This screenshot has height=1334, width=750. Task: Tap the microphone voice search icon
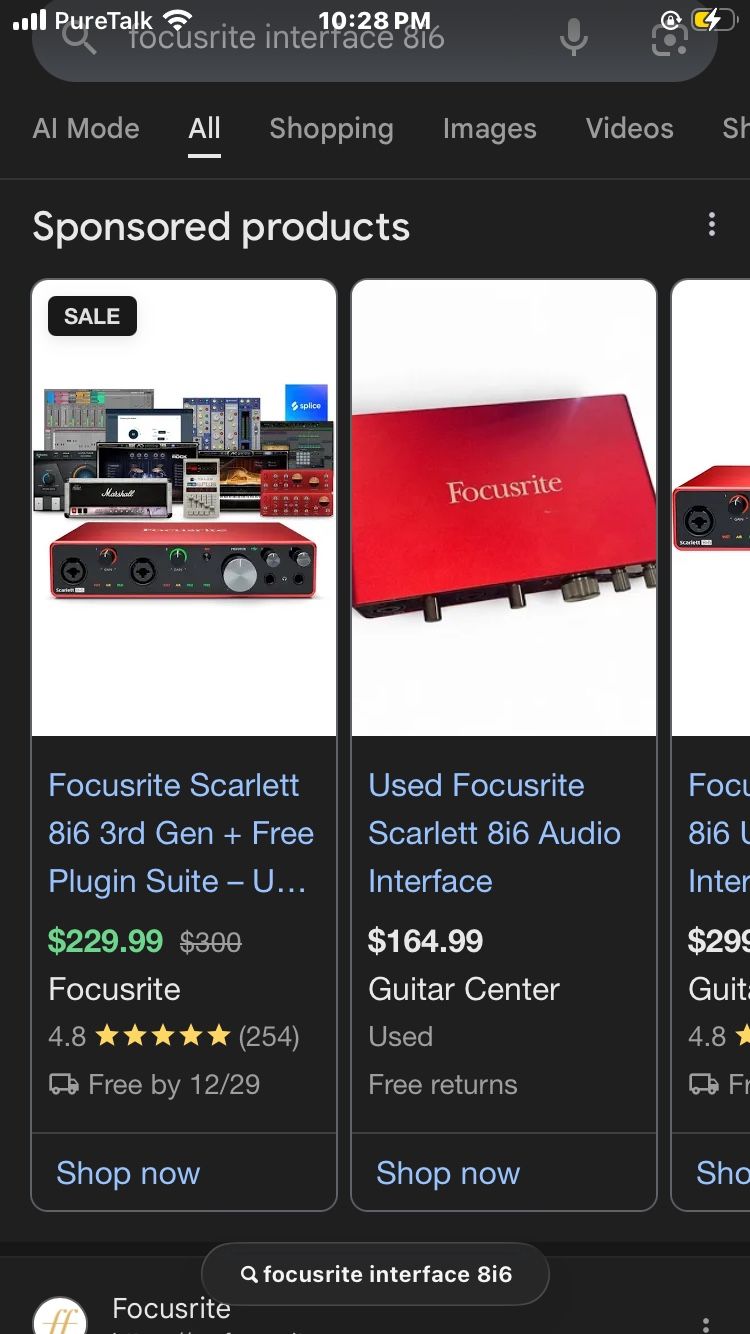573,38
